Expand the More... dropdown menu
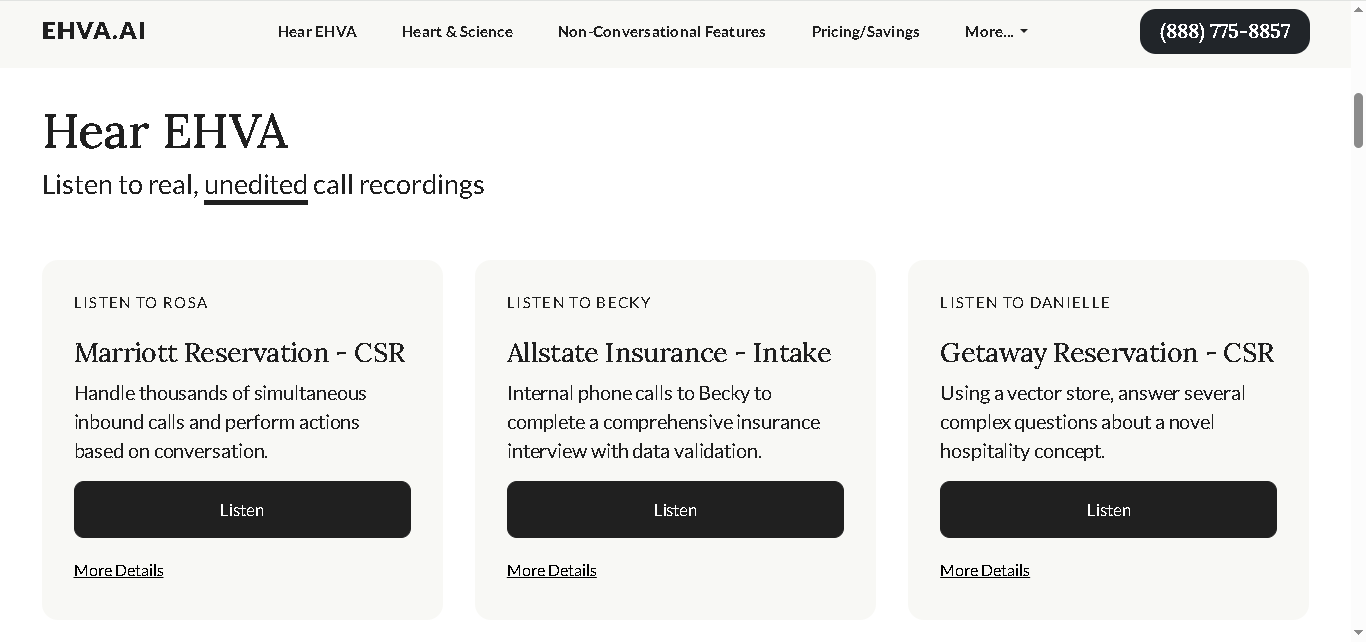 [996, 32]
